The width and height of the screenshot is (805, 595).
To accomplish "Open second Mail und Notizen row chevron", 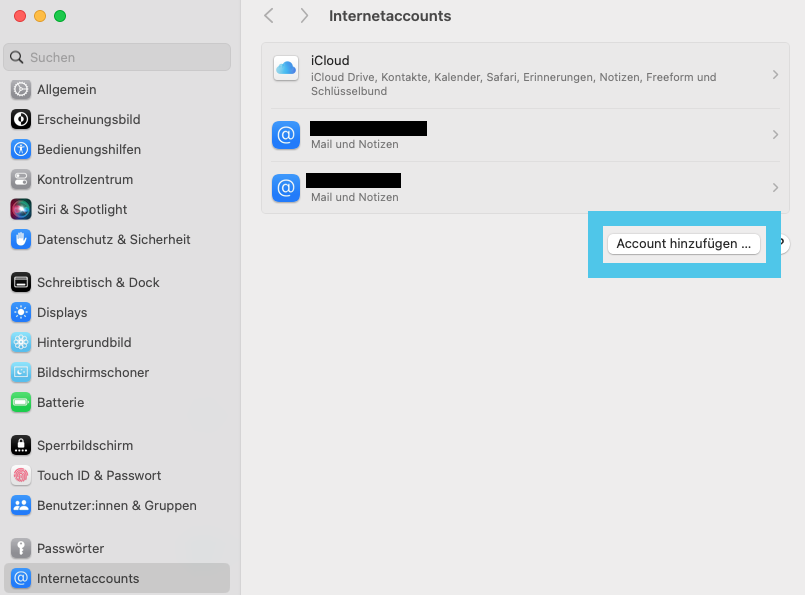I will click(775, 187).
